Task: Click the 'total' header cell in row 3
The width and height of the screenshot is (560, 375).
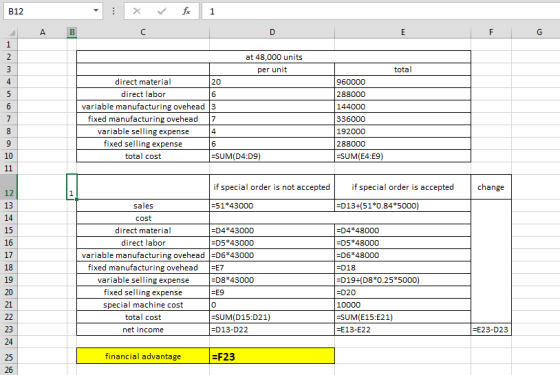Action: tap(403, 69)
